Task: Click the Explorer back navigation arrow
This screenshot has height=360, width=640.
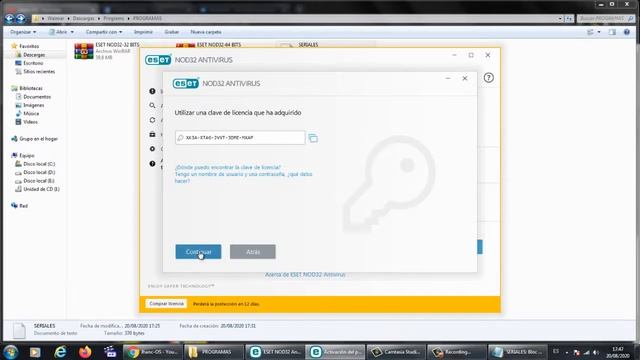Action: tap(9, 18)
